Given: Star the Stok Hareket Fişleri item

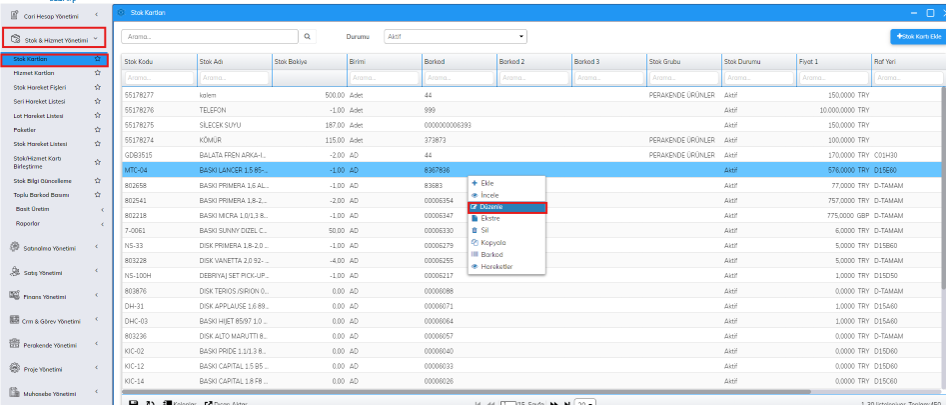Looking at the screenshot, I should 97,87.
